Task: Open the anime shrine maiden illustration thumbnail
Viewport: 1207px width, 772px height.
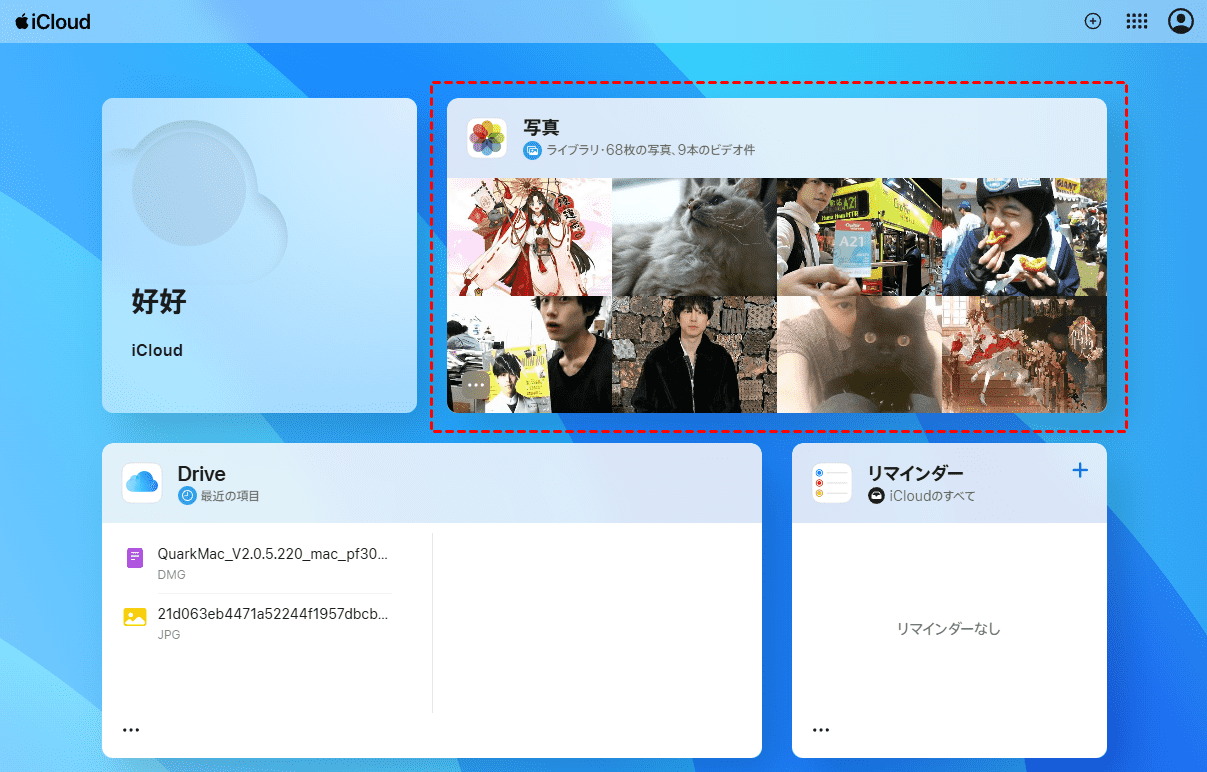Action: tap(529, 237)
